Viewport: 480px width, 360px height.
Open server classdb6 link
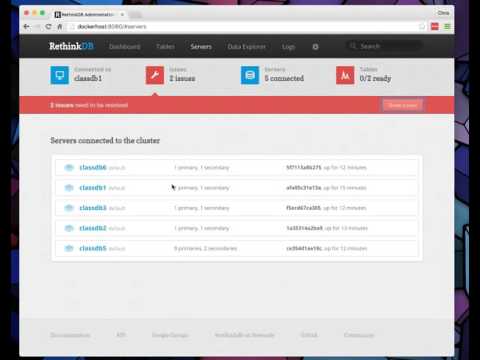[93, 167]
